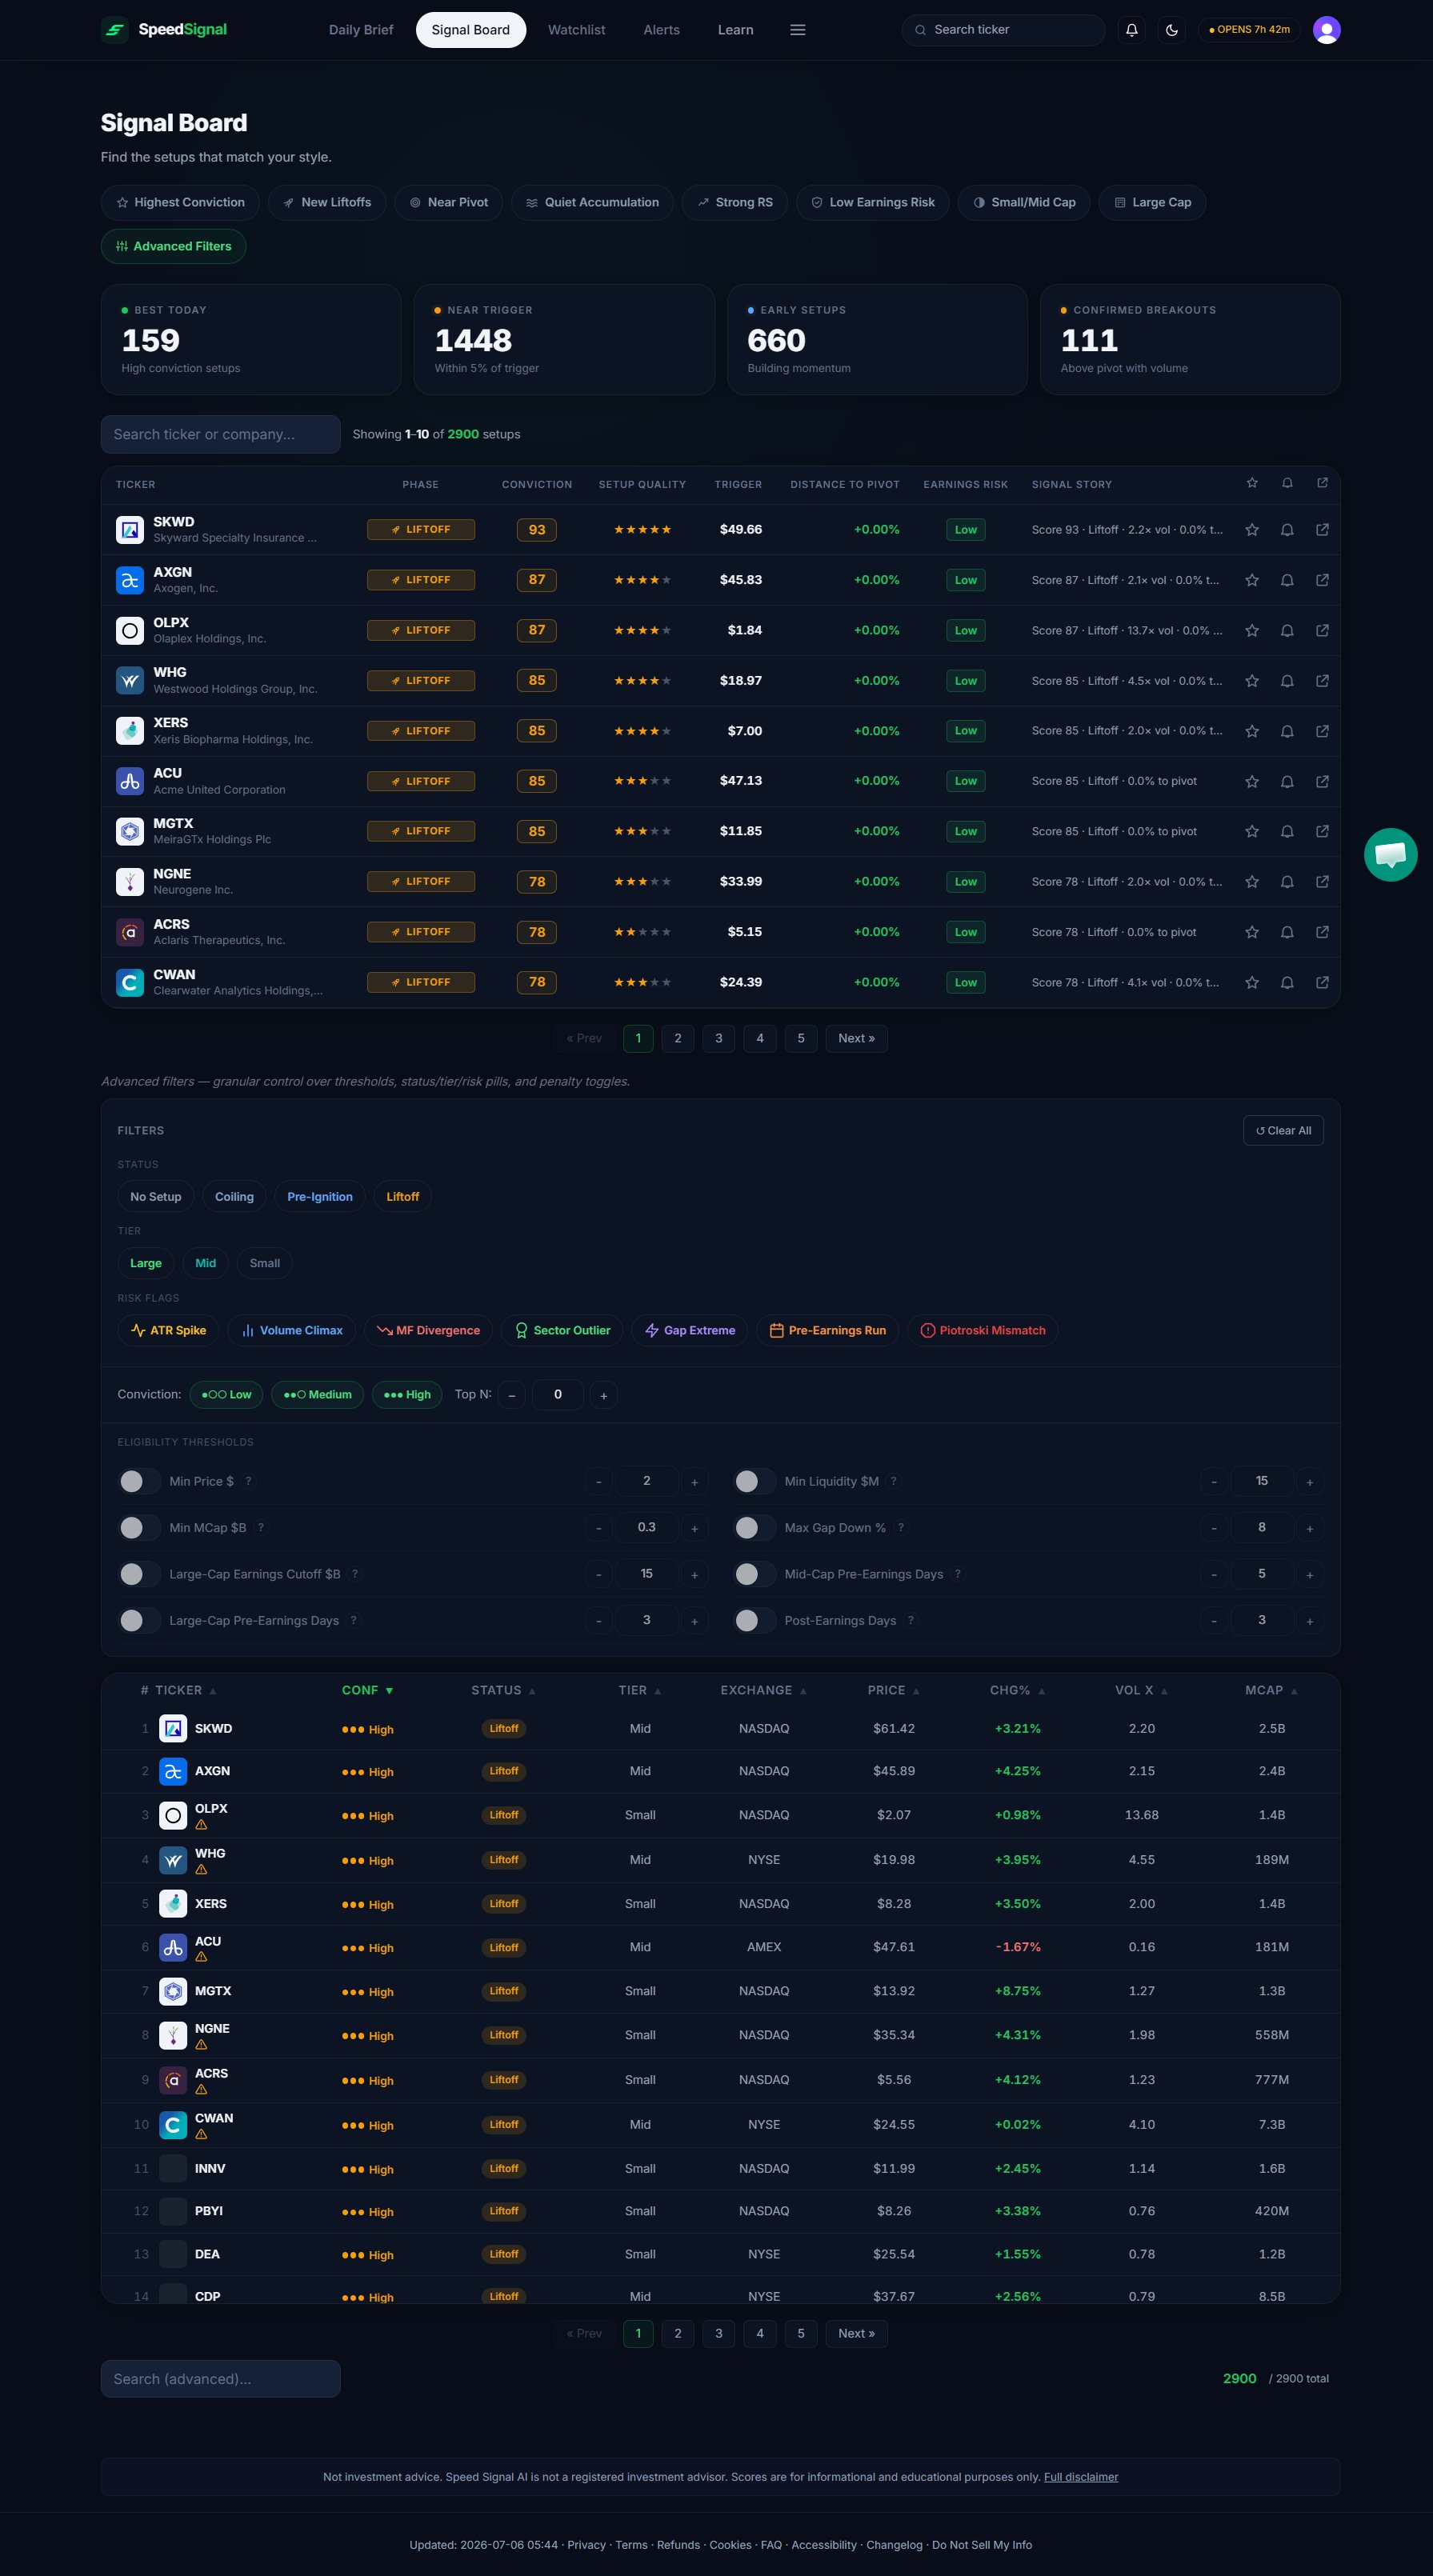Increase the Top N value
1433x2576 pixels.
[603, 1395]
